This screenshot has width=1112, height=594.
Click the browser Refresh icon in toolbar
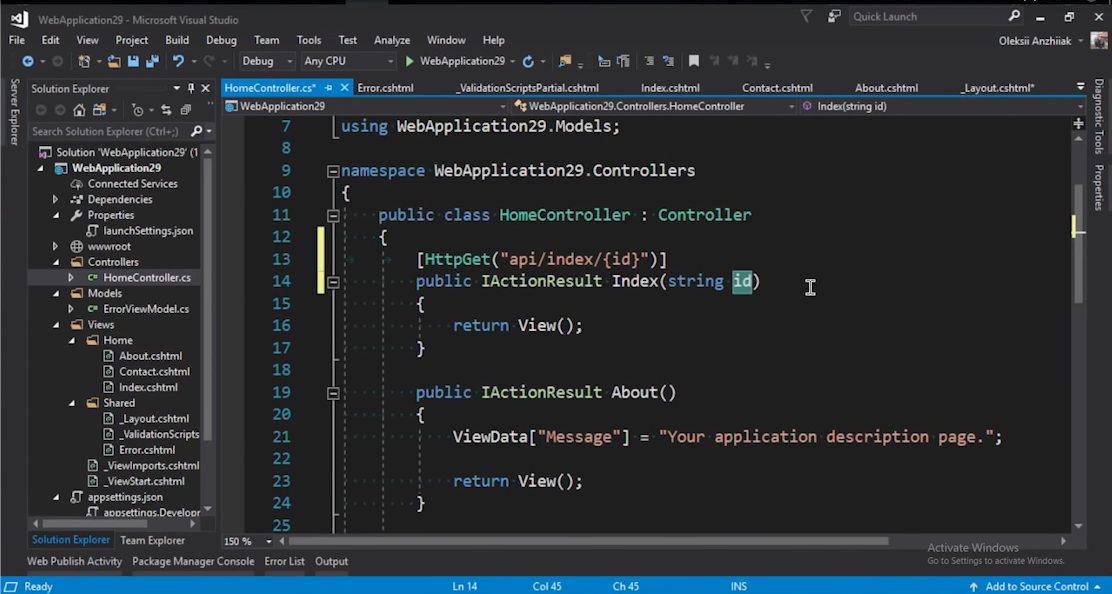[x=528, y=62]
